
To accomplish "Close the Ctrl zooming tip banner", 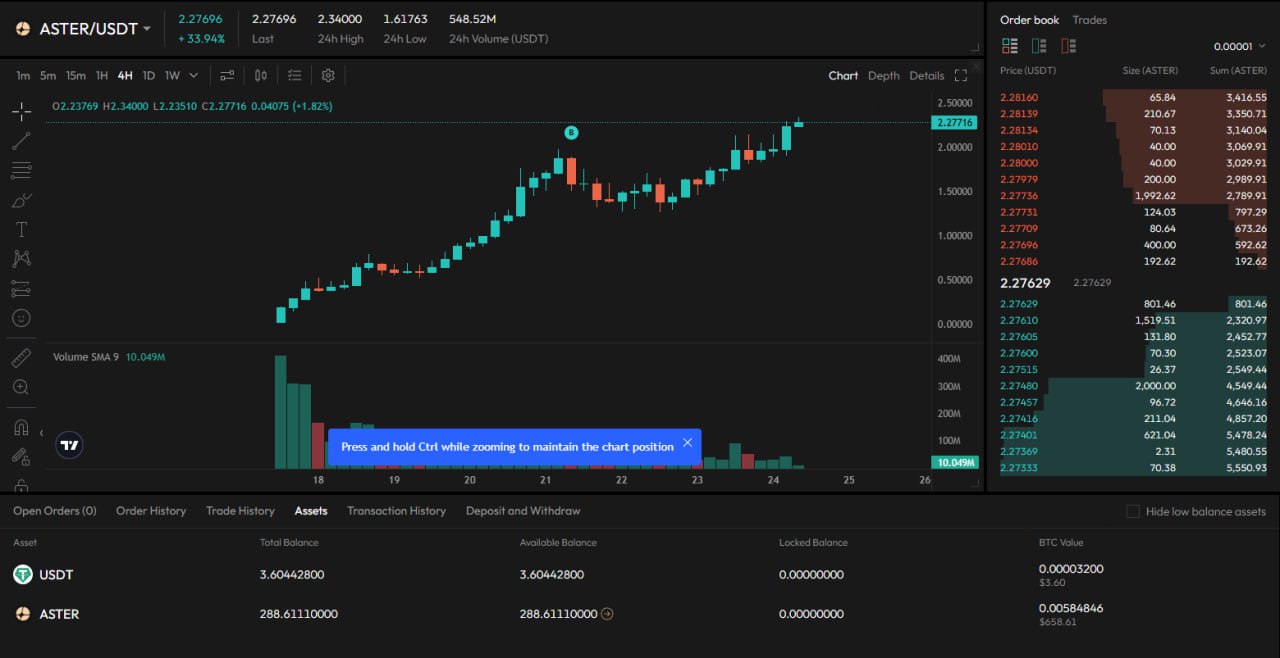I will 687,442.
